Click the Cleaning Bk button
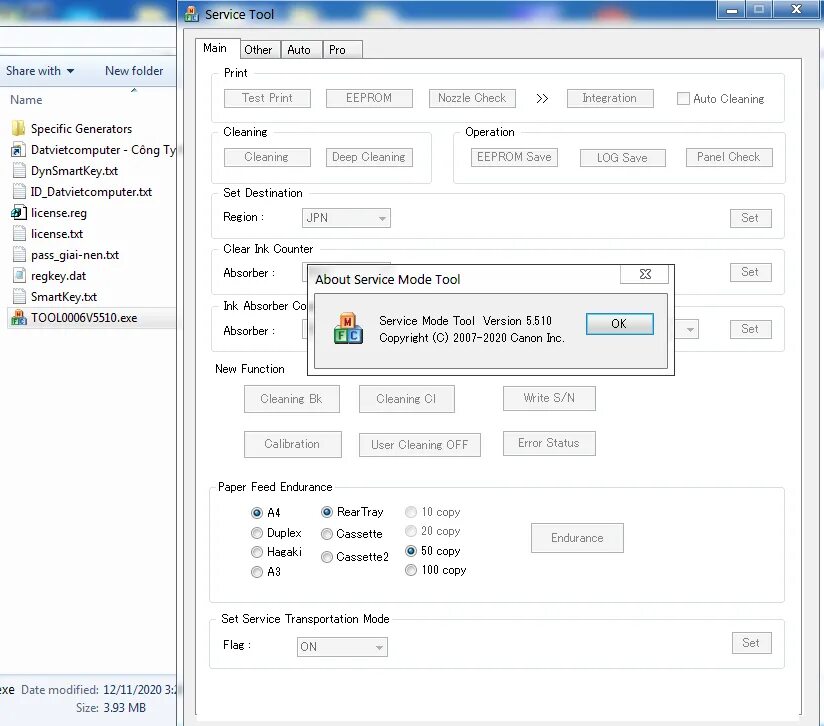 tap(292, 399)
